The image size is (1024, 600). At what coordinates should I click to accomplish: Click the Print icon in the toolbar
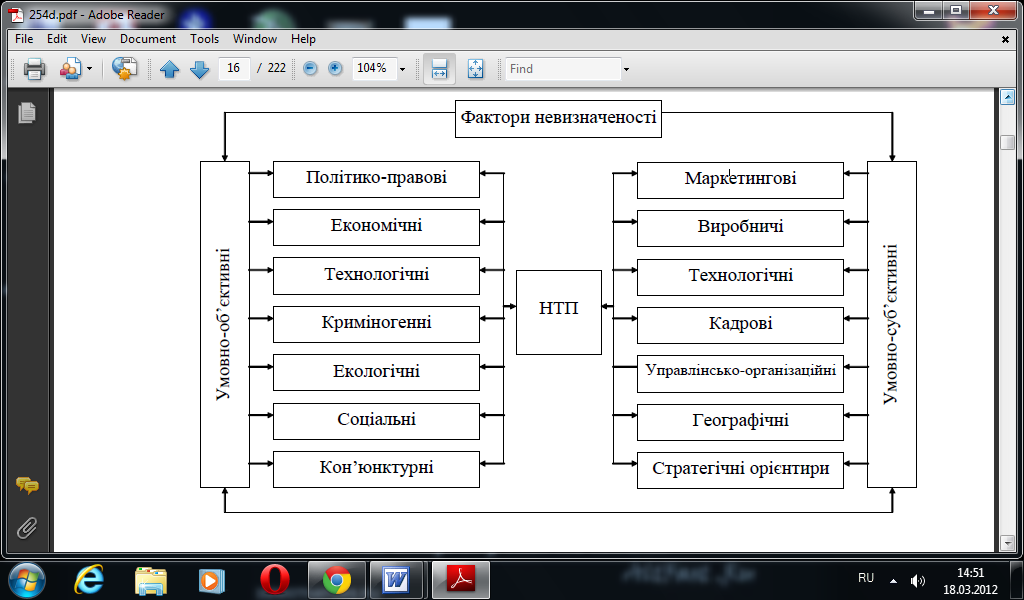(x=34, y=69)
